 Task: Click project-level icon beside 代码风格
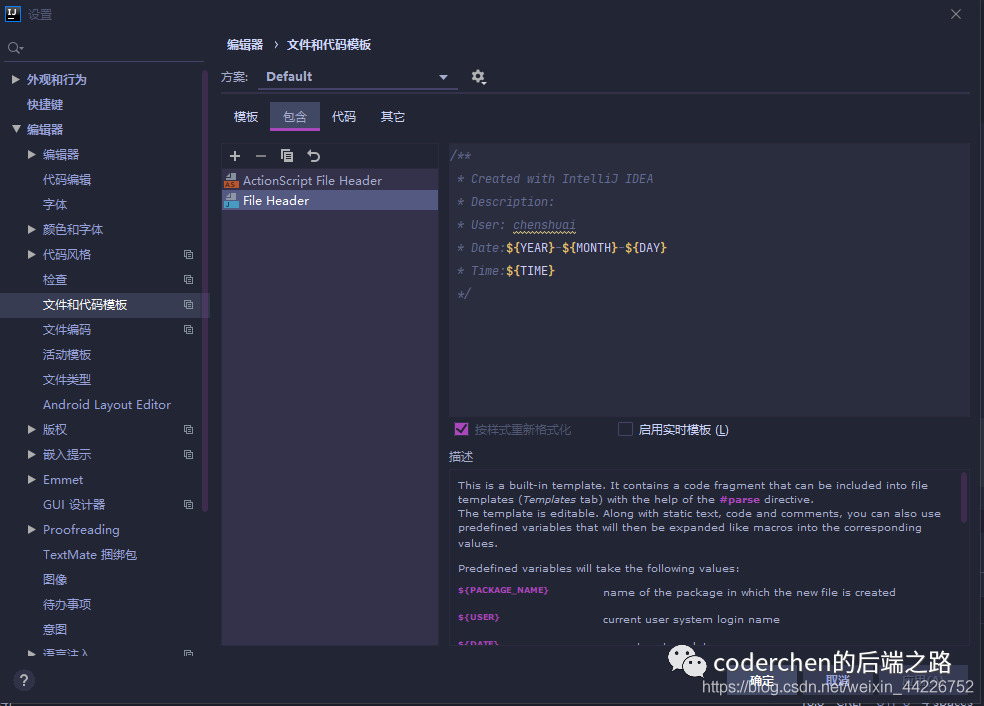[x=188, y=254]
